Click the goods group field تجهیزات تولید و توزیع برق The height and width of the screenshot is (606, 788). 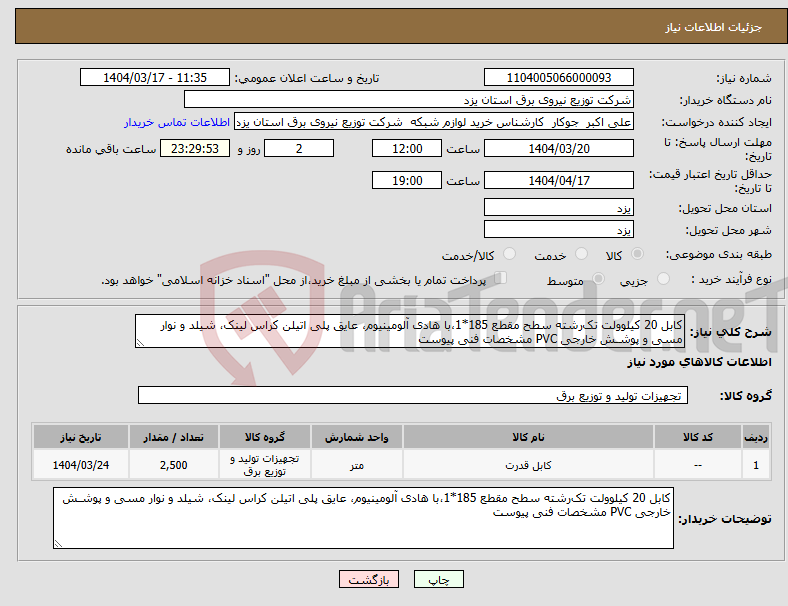point(413,395)
